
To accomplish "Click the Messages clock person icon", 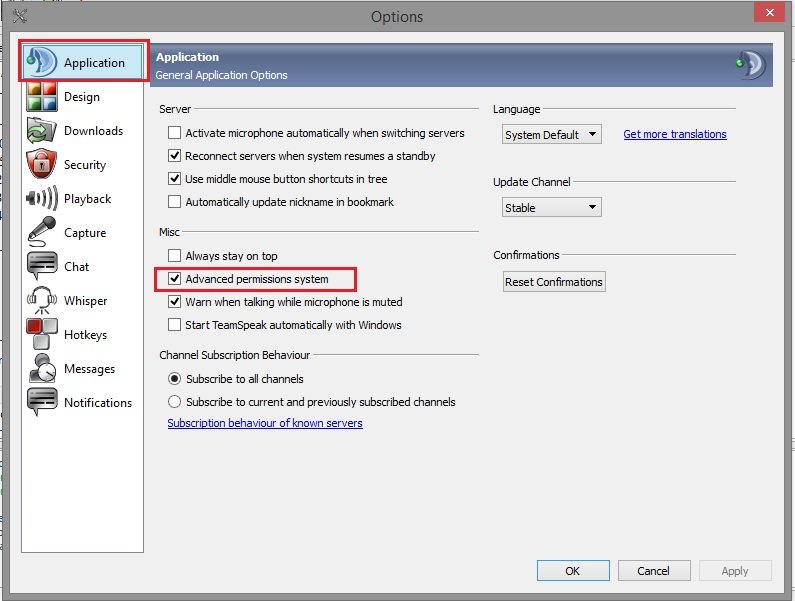I will pos(42,368).
